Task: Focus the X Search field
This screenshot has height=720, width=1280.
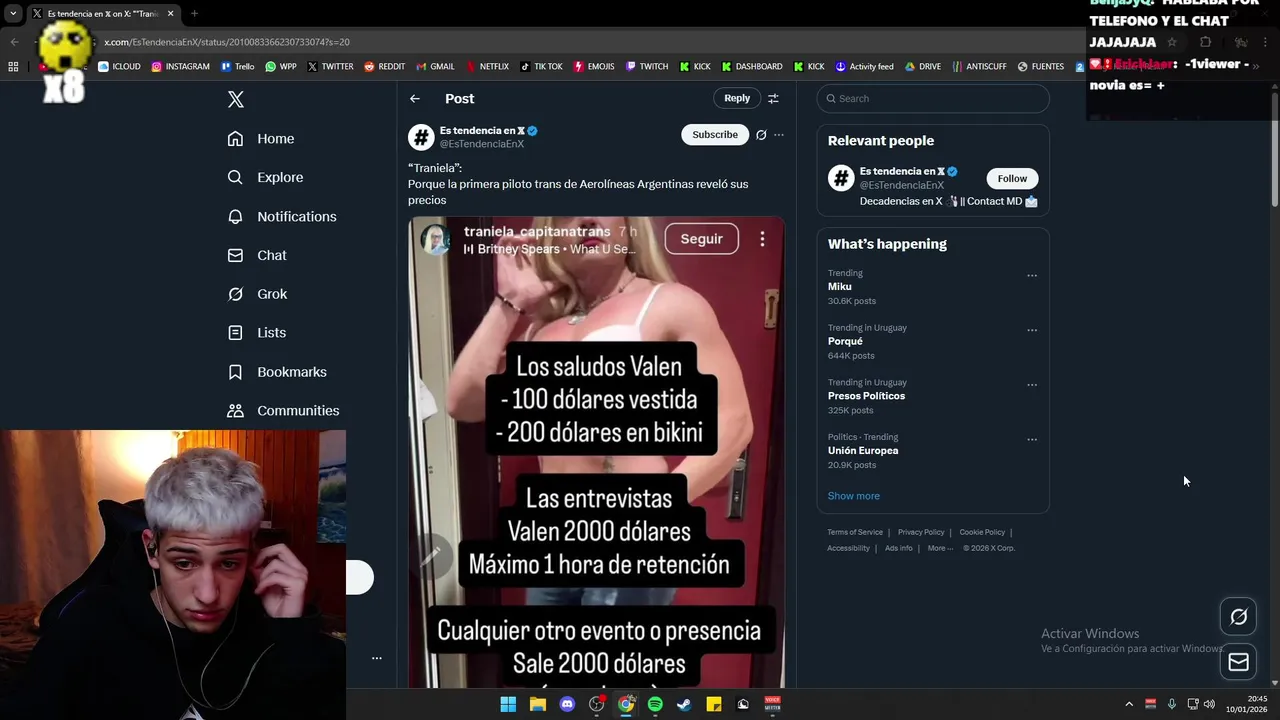Action: tap(933, 98)
